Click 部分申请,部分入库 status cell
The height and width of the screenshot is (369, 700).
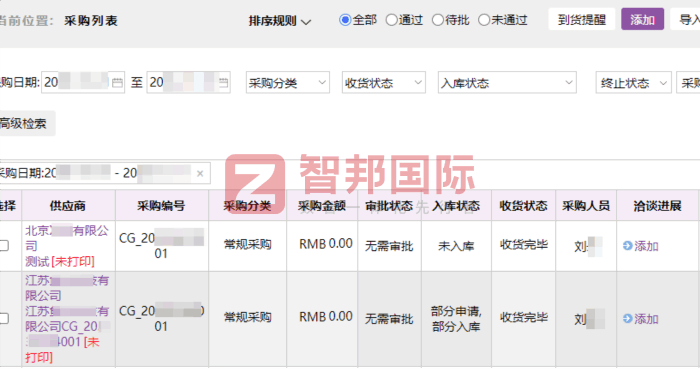[456, 319]
